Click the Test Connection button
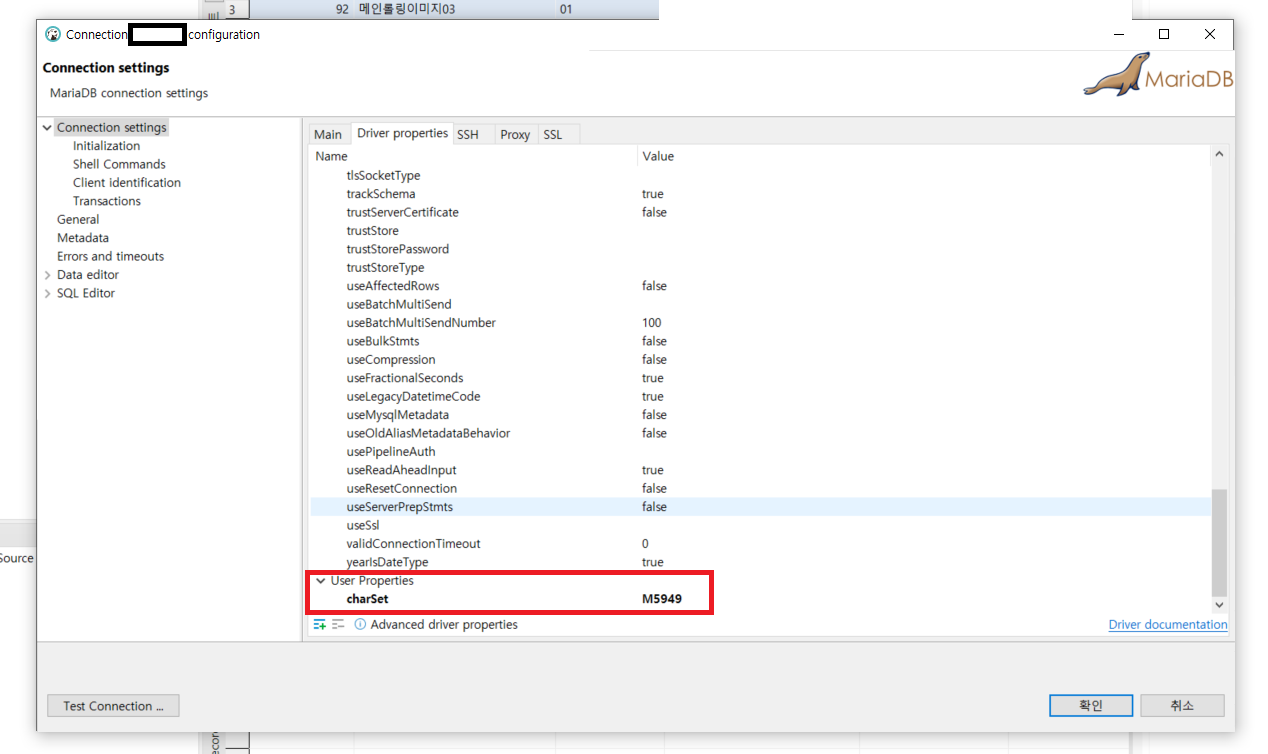This screenshot has width=1268, height=754. [112, 705]
